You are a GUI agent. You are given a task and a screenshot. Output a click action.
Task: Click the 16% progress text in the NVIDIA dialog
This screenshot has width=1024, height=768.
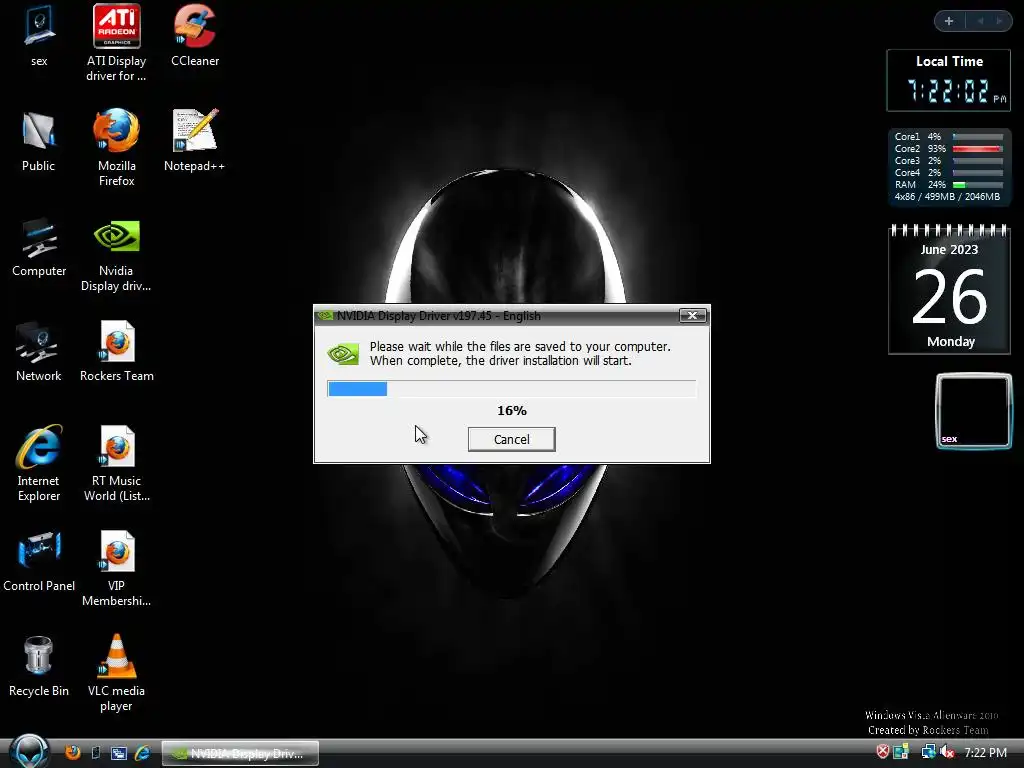tap(511, 411)
